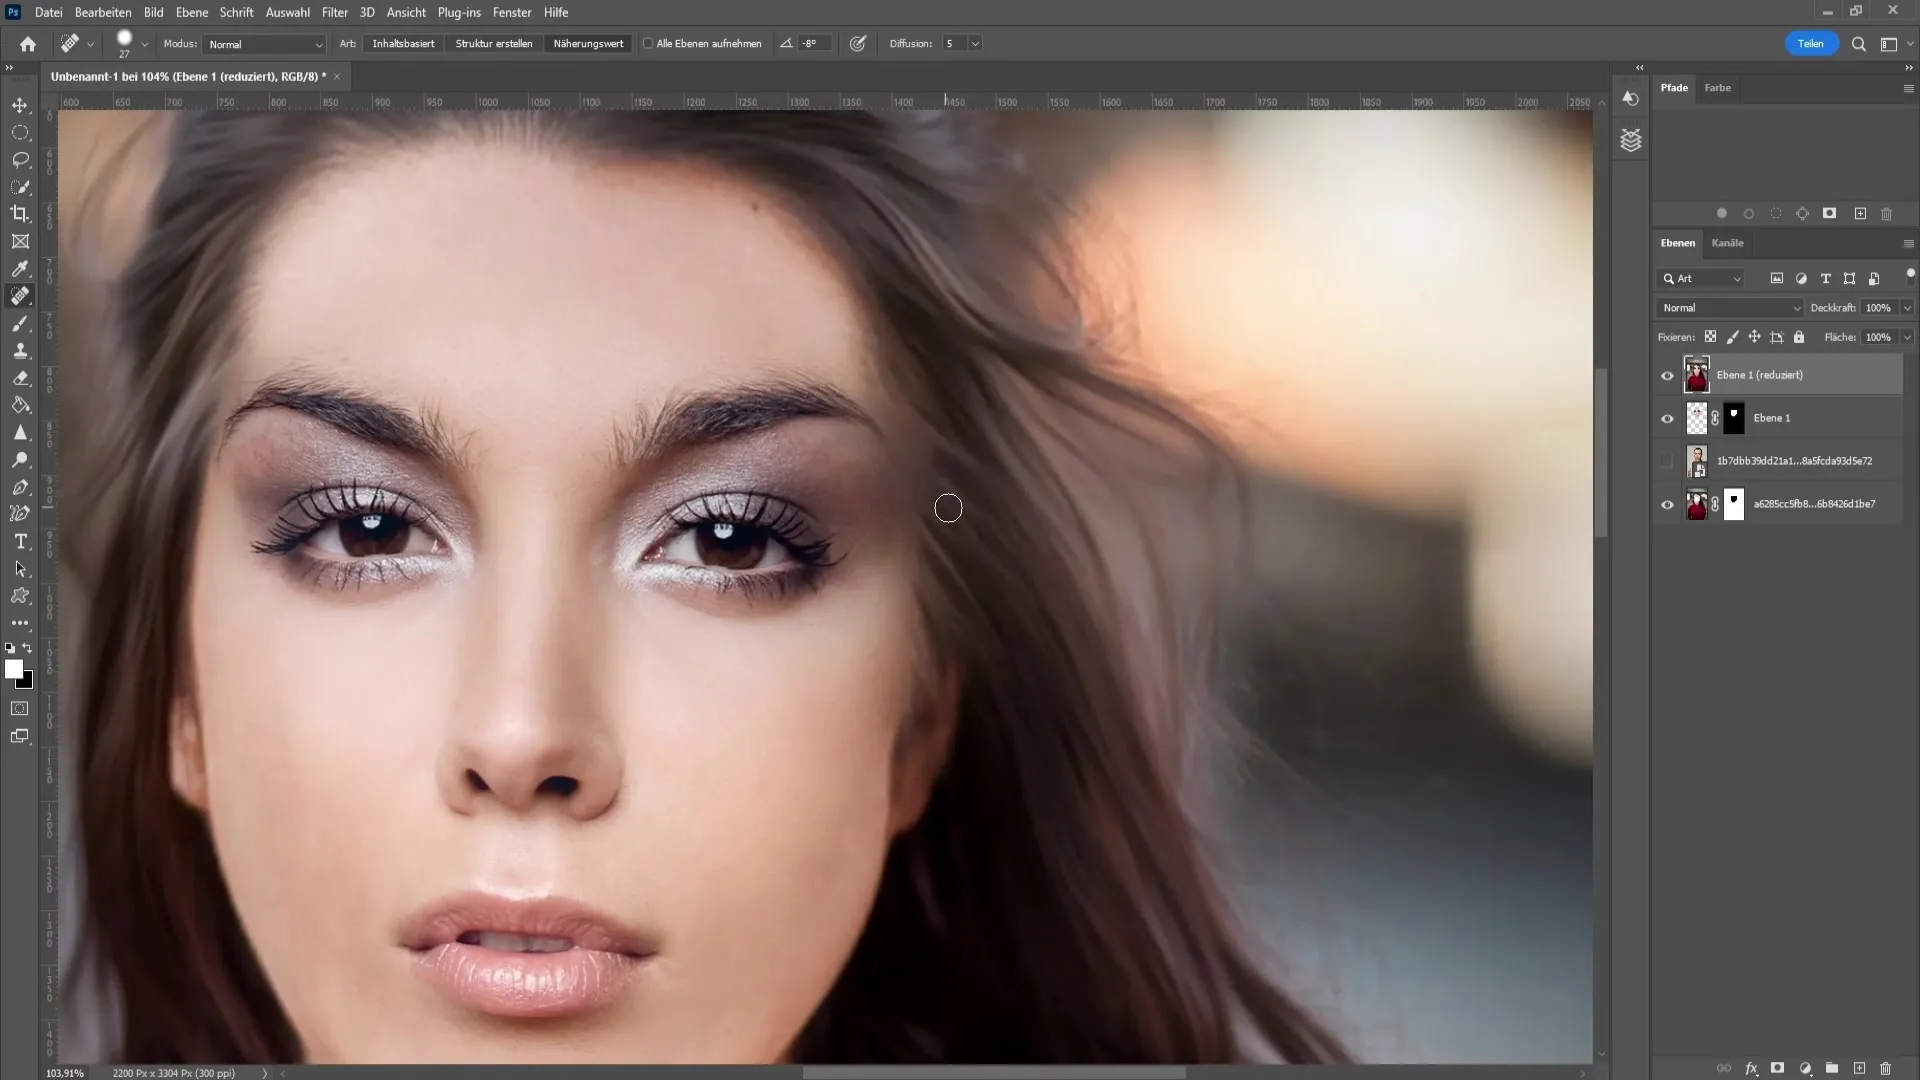
Task: Select the Type tool
Action: 21,541
